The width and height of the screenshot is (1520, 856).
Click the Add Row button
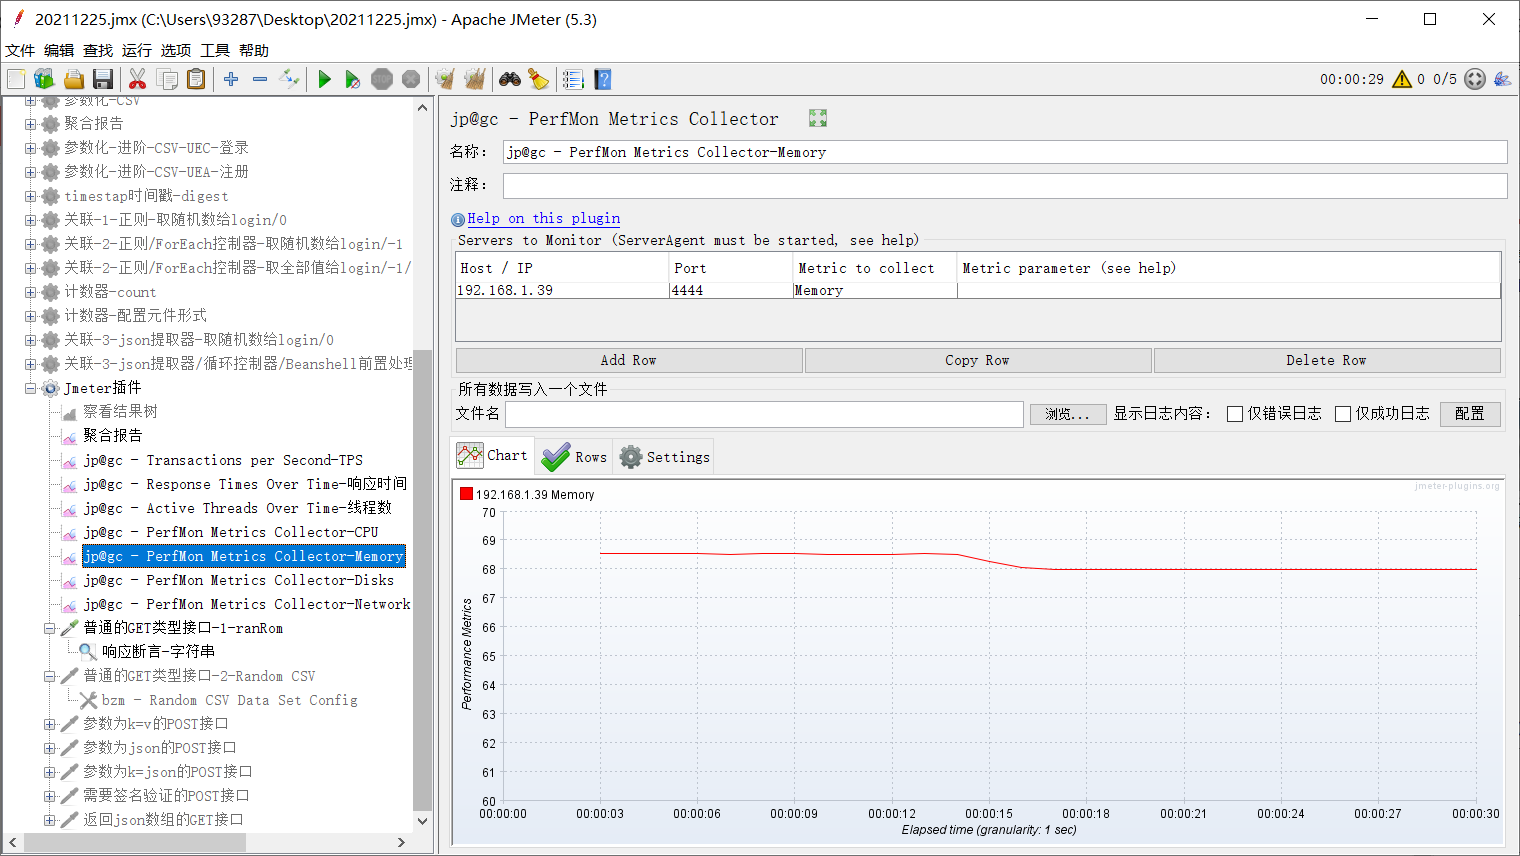pyautogui.click(x=629, y=360)
